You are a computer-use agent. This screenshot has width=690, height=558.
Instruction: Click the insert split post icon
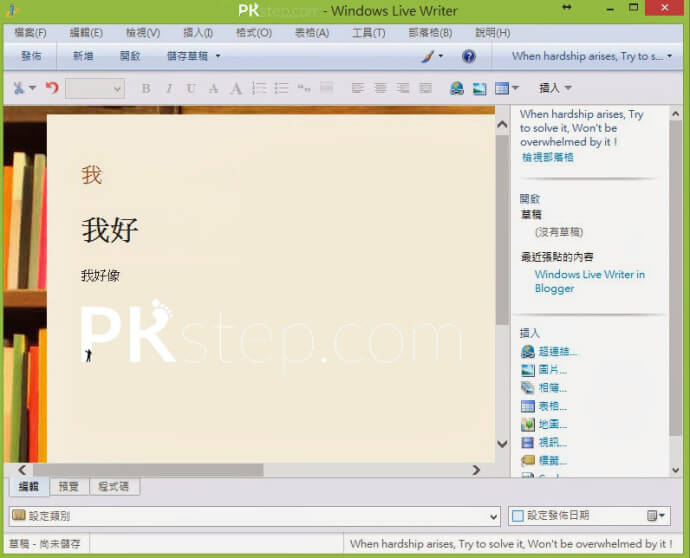(326, 88)
